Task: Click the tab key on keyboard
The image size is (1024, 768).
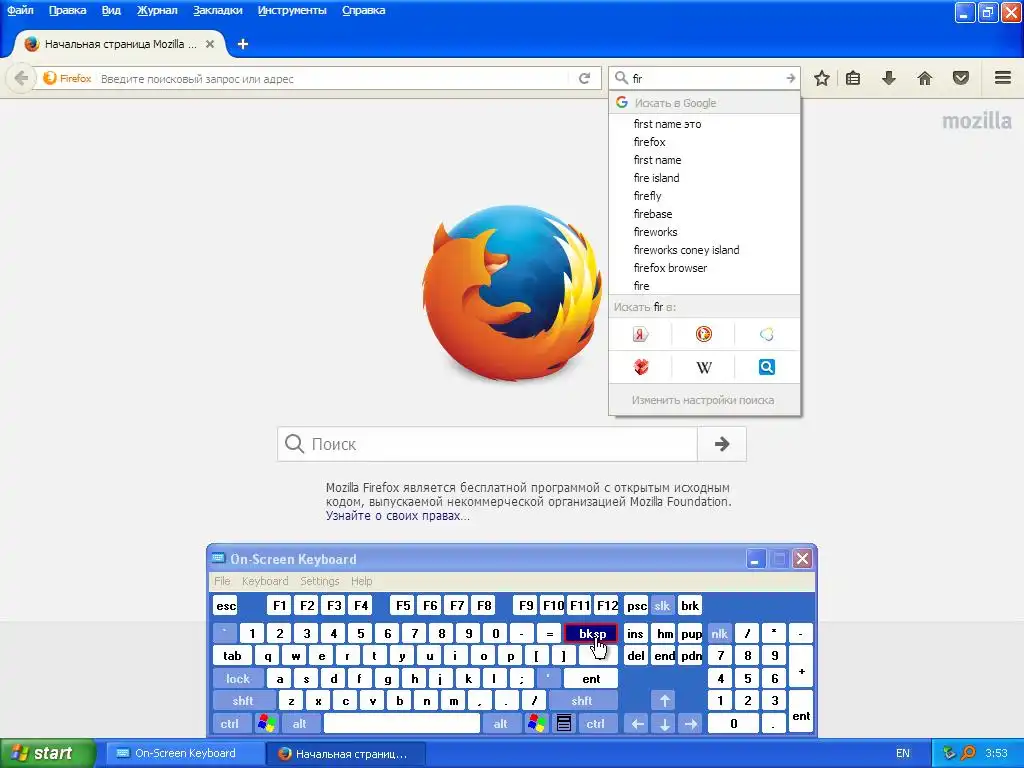Action: tap(232, 656)
